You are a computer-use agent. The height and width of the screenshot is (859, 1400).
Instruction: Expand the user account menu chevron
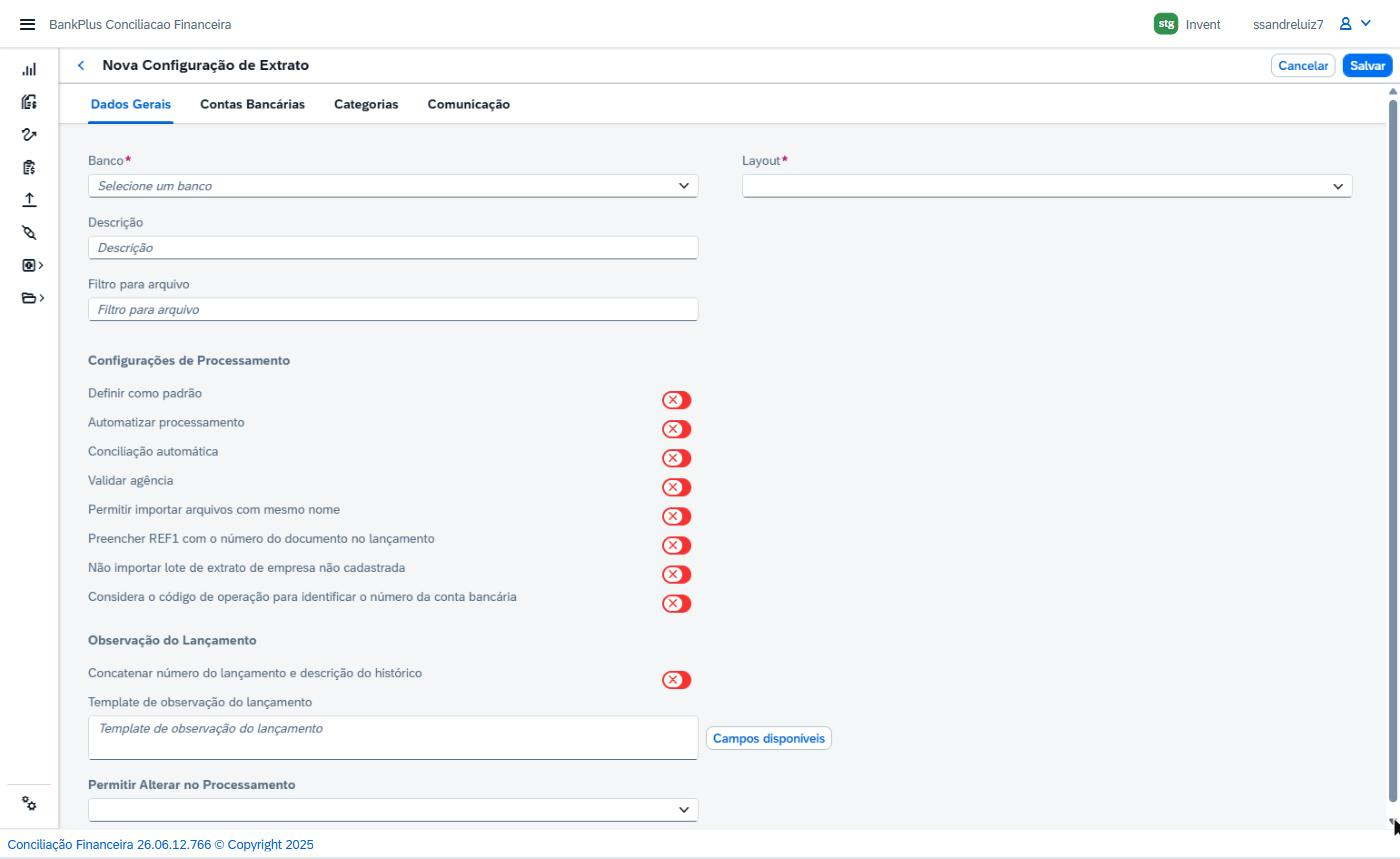coord(1366,24)
